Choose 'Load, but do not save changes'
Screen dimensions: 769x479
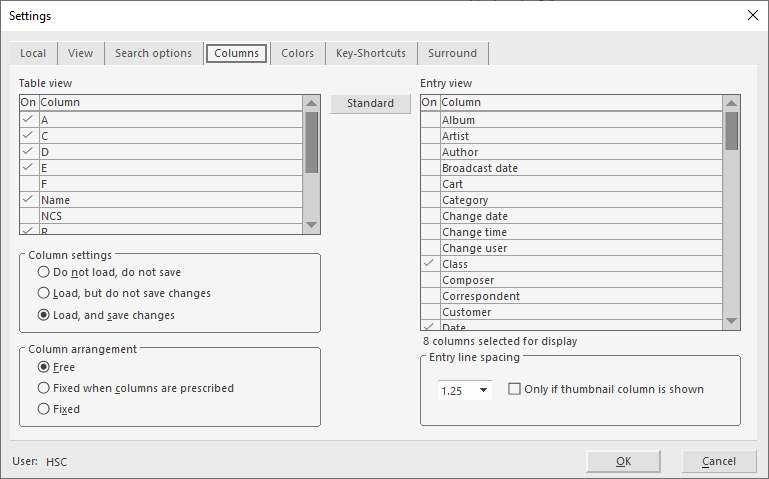pyautogui.click(x=43, y=293)
